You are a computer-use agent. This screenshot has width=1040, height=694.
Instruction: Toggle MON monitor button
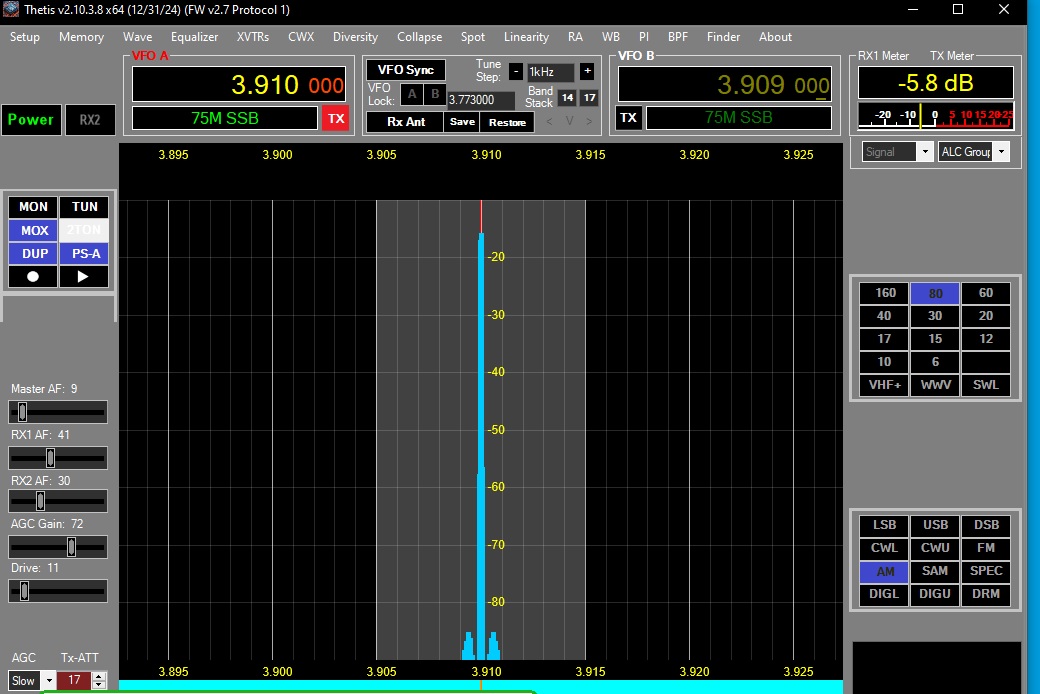coord(33,207)
